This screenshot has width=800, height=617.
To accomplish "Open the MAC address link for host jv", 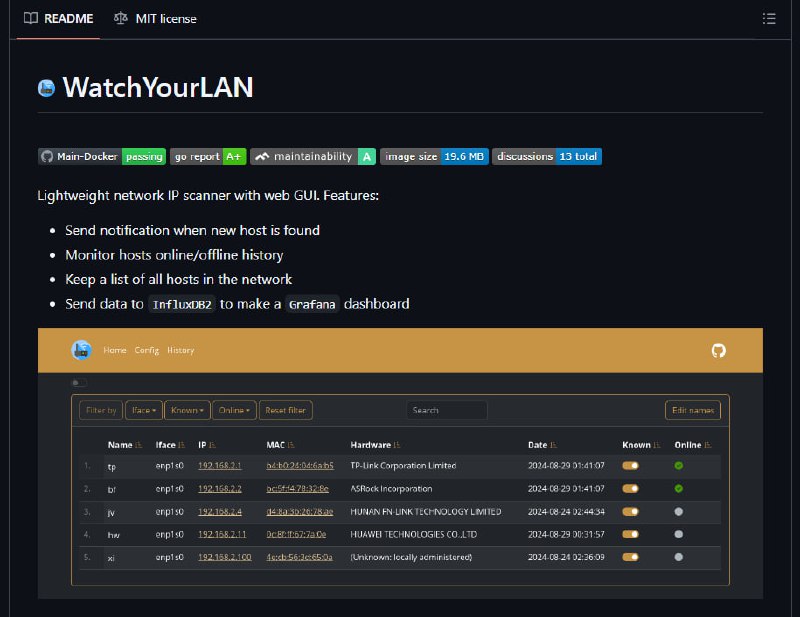I will click(299, 511).
